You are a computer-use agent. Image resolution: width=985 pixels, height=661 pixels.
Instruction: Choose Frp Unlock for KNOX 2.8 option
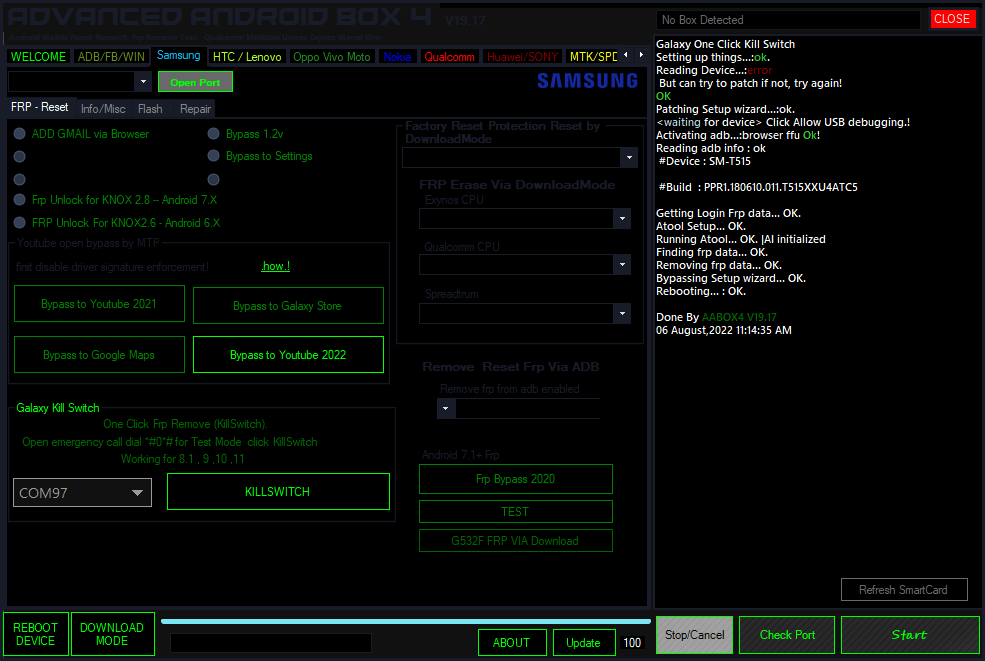[20, 200]
